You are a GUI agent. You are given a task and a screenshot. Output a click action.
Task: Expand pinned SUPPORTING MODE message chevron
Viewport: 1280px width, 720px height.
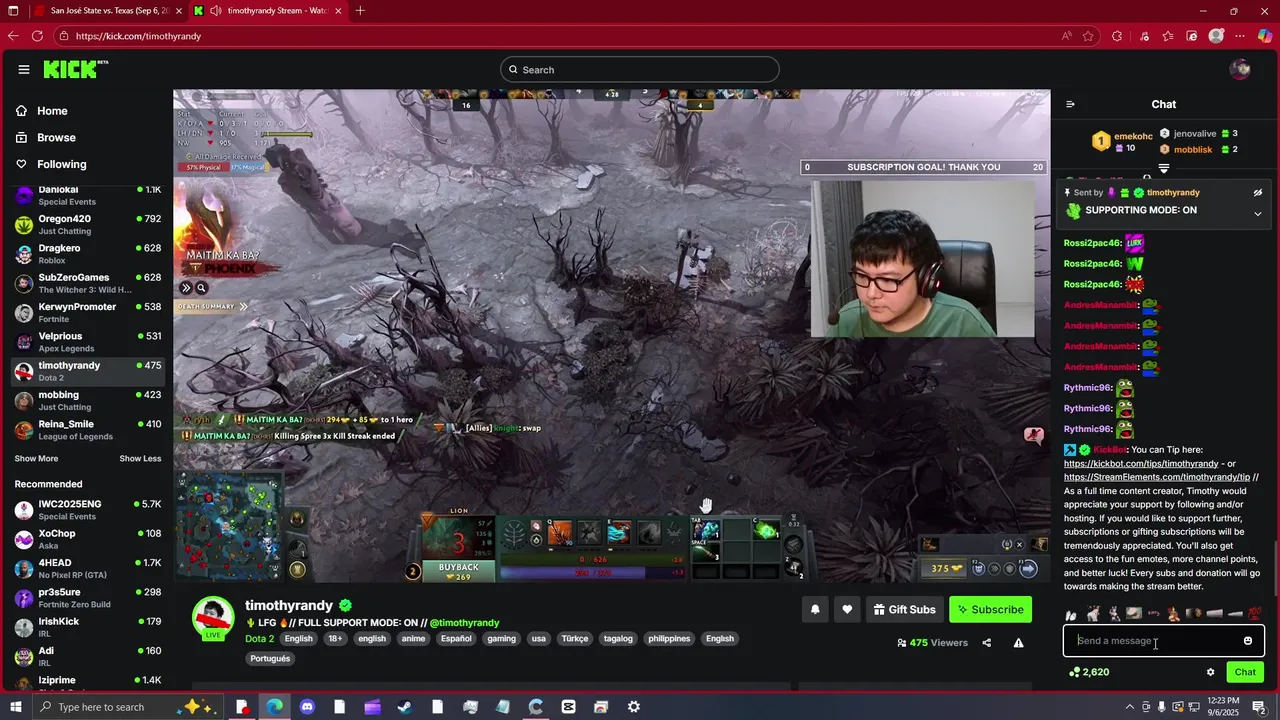[1258, 213]
